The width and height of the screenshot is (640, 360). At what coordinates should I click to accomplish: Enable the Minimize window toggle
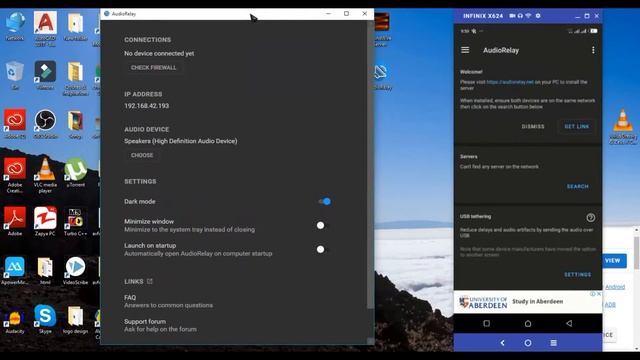[322, 225]
